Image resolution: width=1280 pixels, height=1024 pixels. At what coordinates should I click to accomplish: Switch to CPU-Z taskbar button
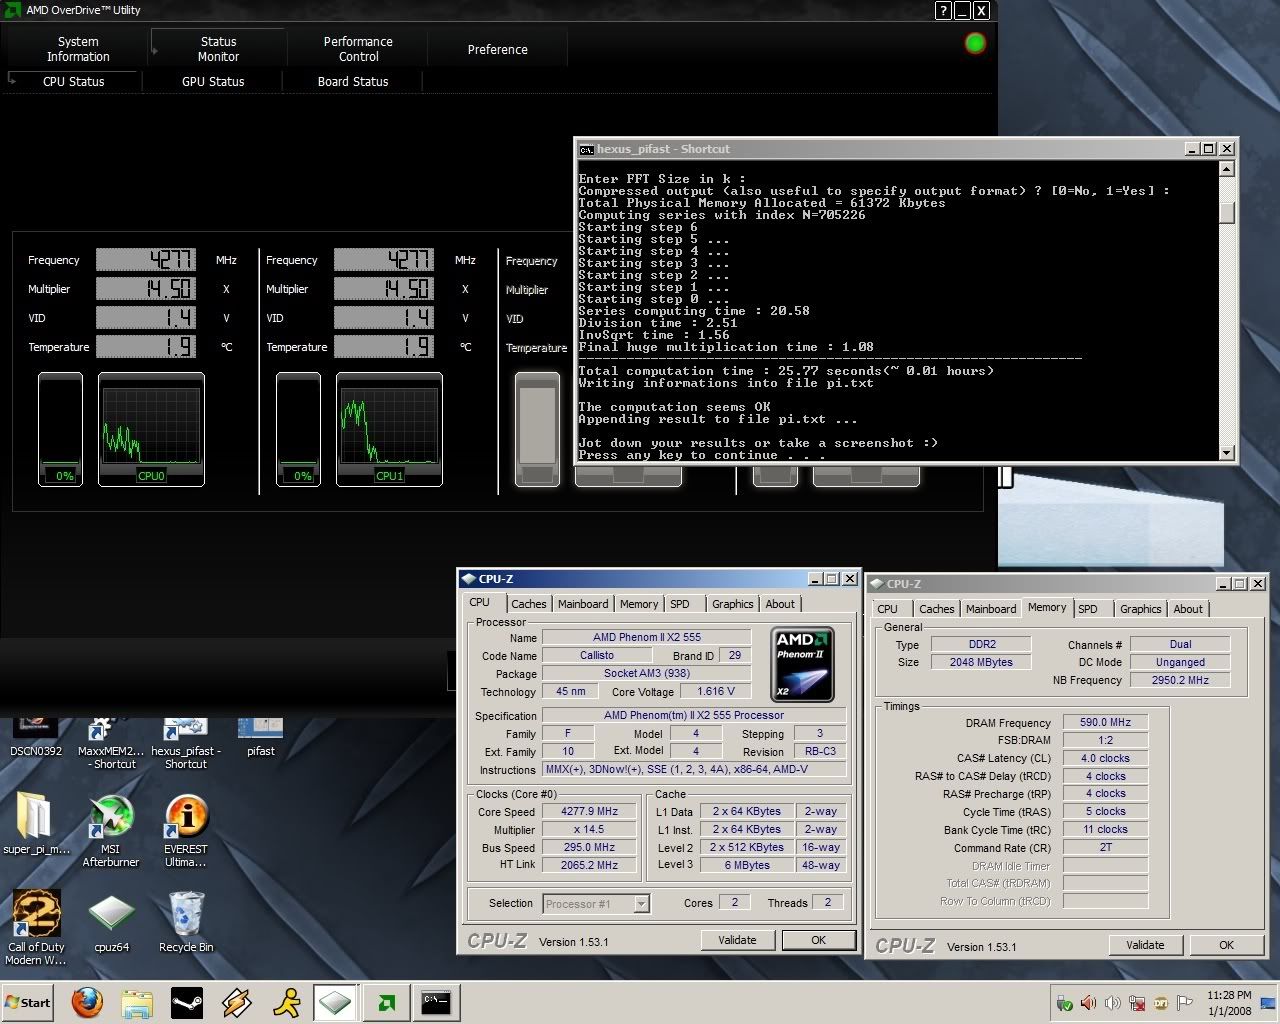point(335,1003)
